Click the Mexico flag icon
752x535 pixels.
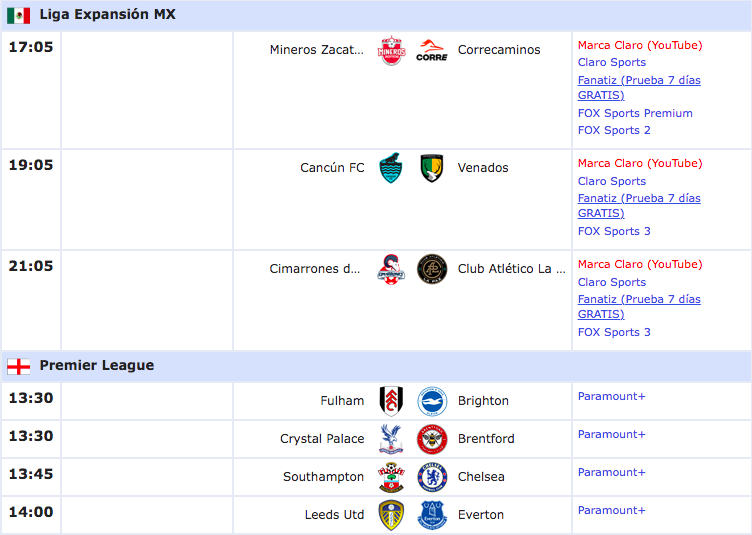coord(19,15)
